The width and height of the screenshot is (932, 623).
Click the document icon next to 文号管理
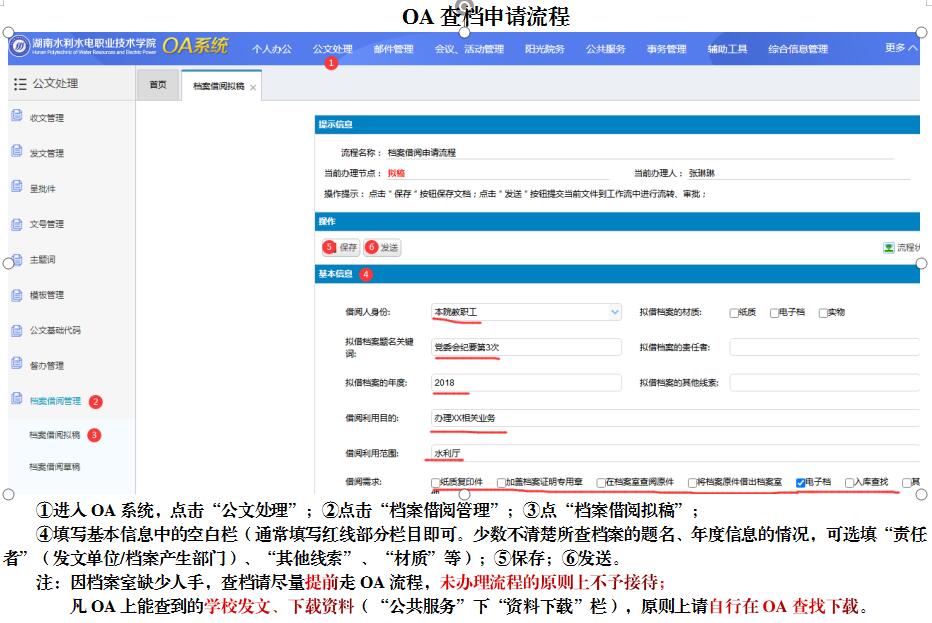pyautogui.click(x=17, y=224)
